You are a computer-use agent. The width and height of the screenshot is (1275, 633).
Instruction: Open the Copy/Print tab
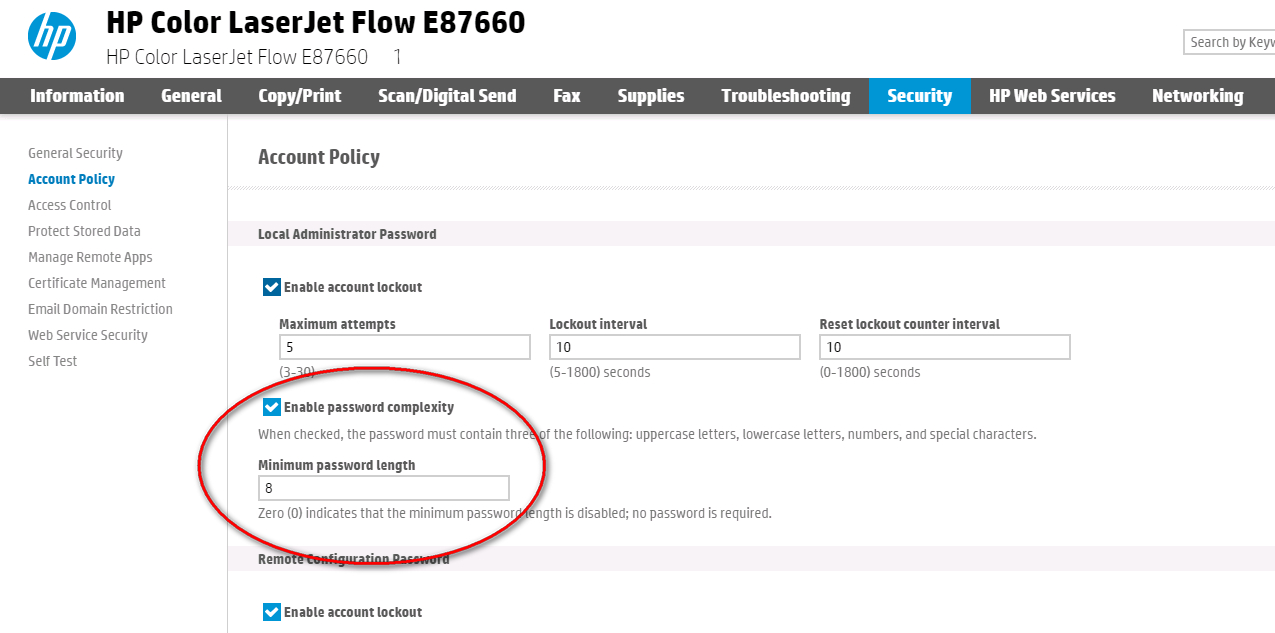pyautogui.click(x=299, y=96)
